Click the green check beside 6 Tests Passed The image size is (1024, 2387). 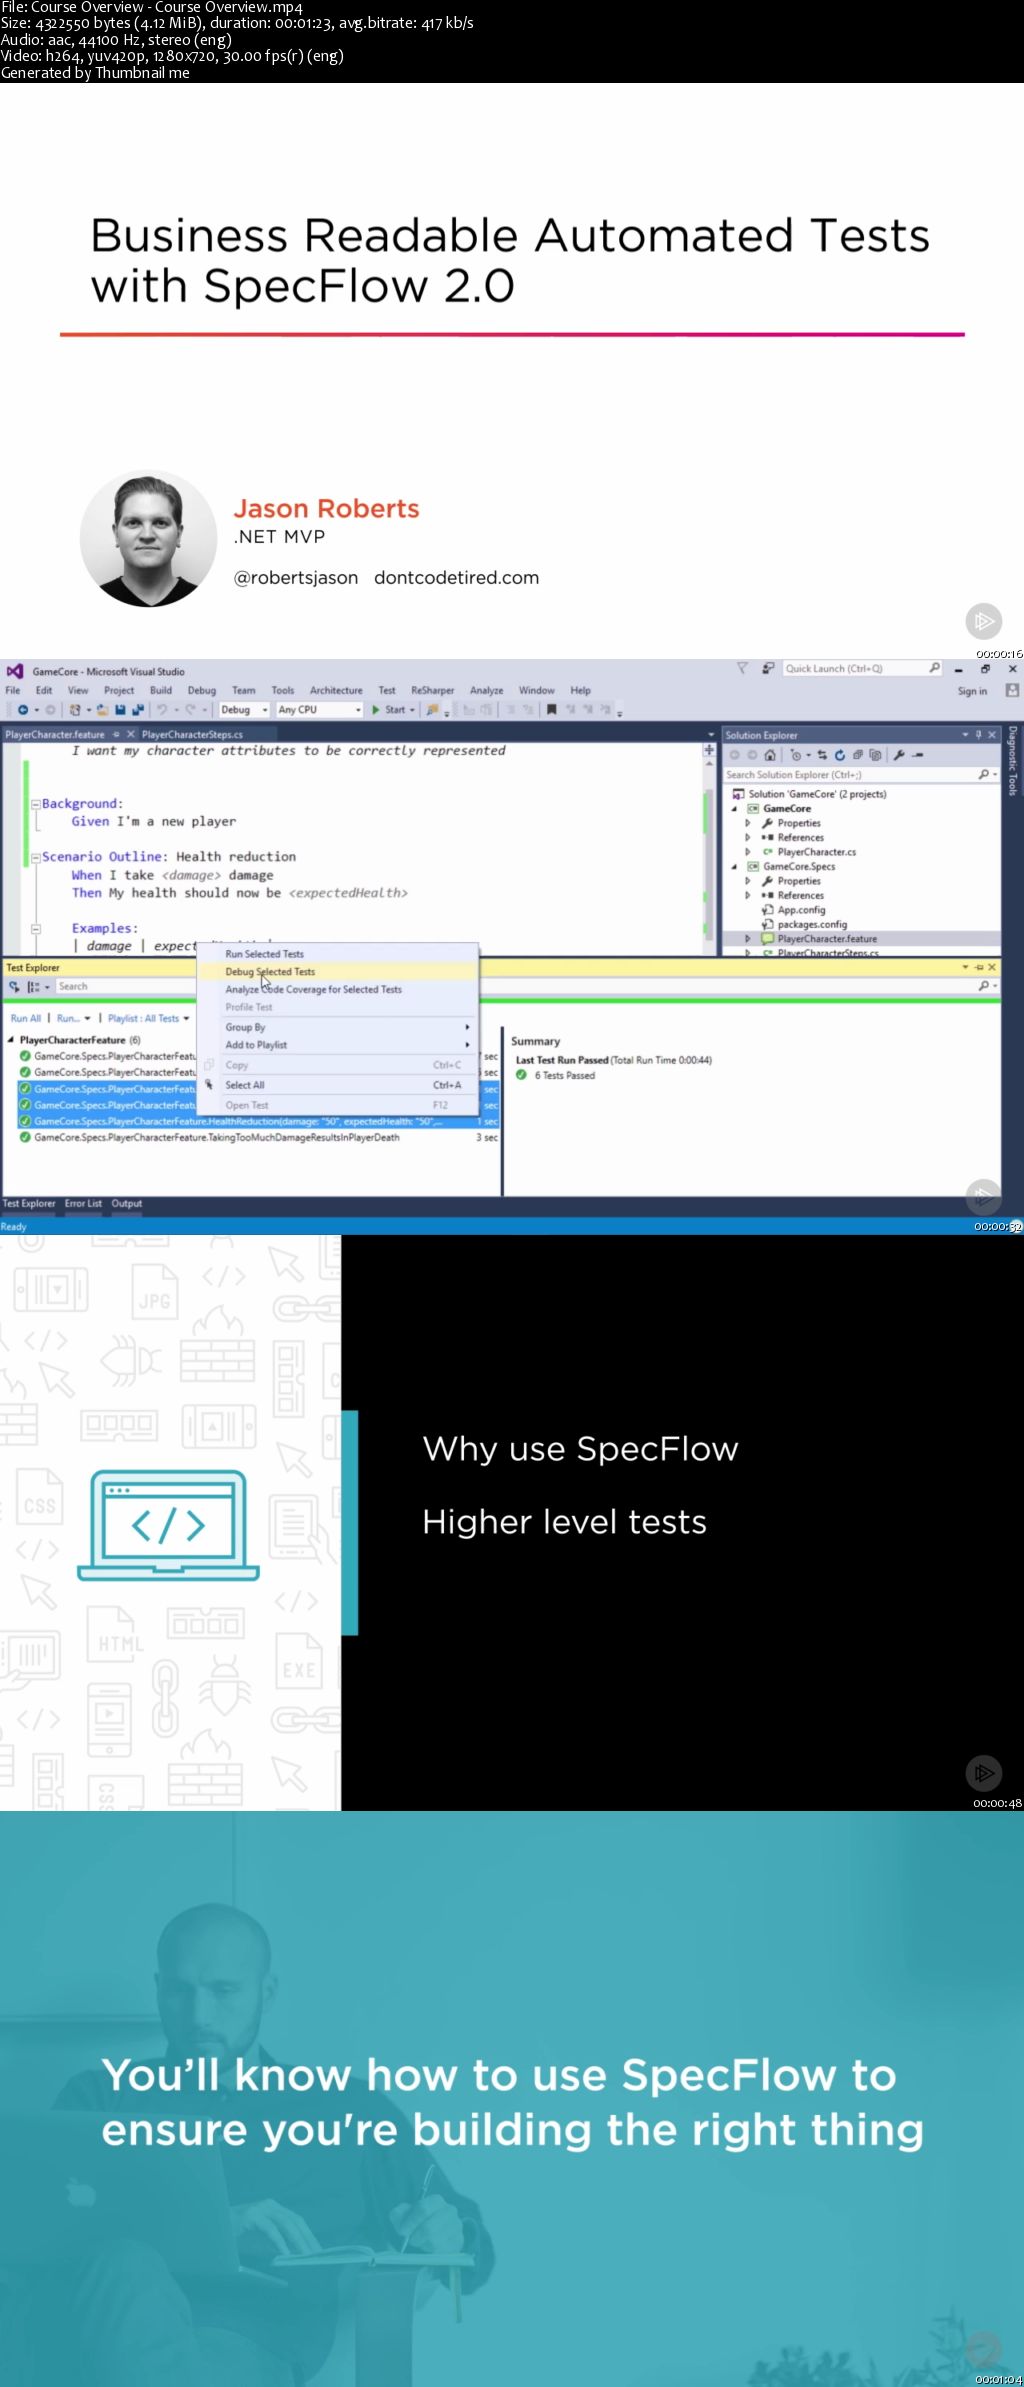(x=521, y=1075)
